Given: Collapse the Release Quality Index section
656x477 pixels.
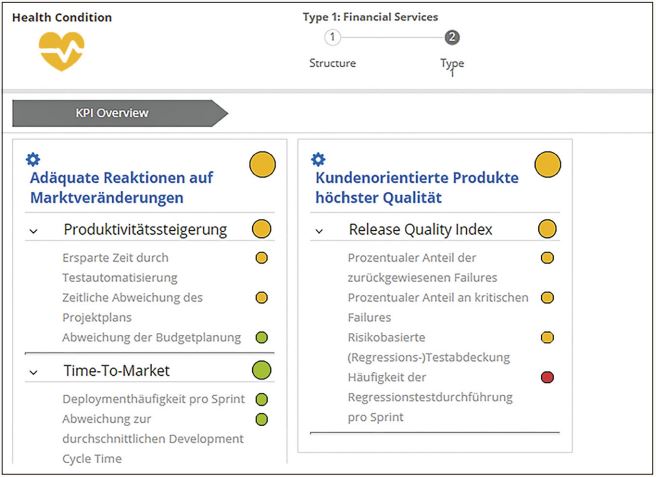Looking at the screenshot, I should click(x=319, y=230).
